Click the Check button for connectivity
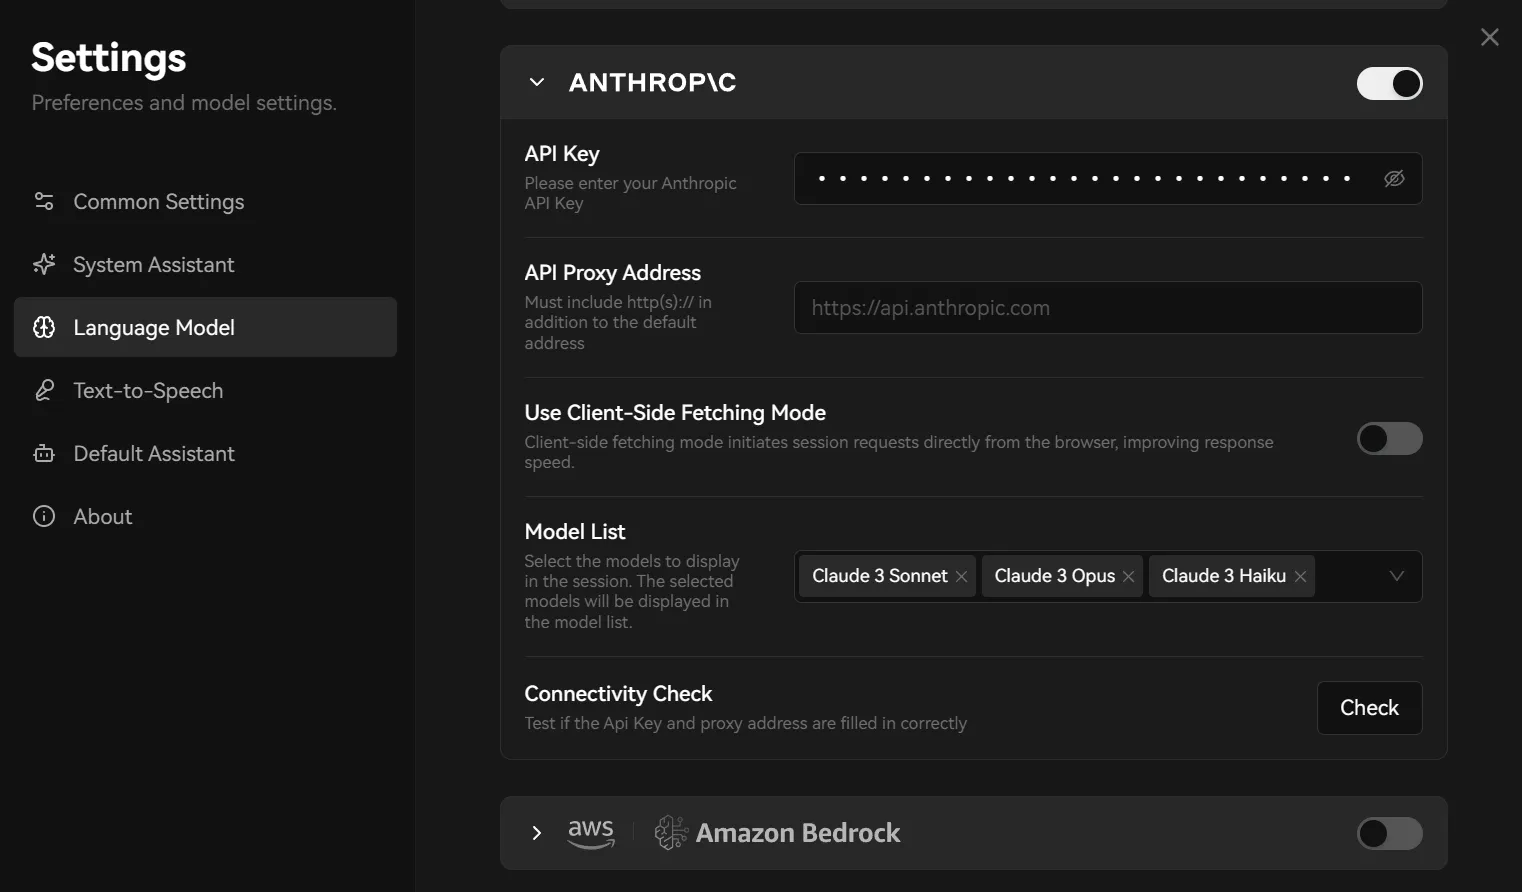 pyautogui.click(x=1369, y=707)
